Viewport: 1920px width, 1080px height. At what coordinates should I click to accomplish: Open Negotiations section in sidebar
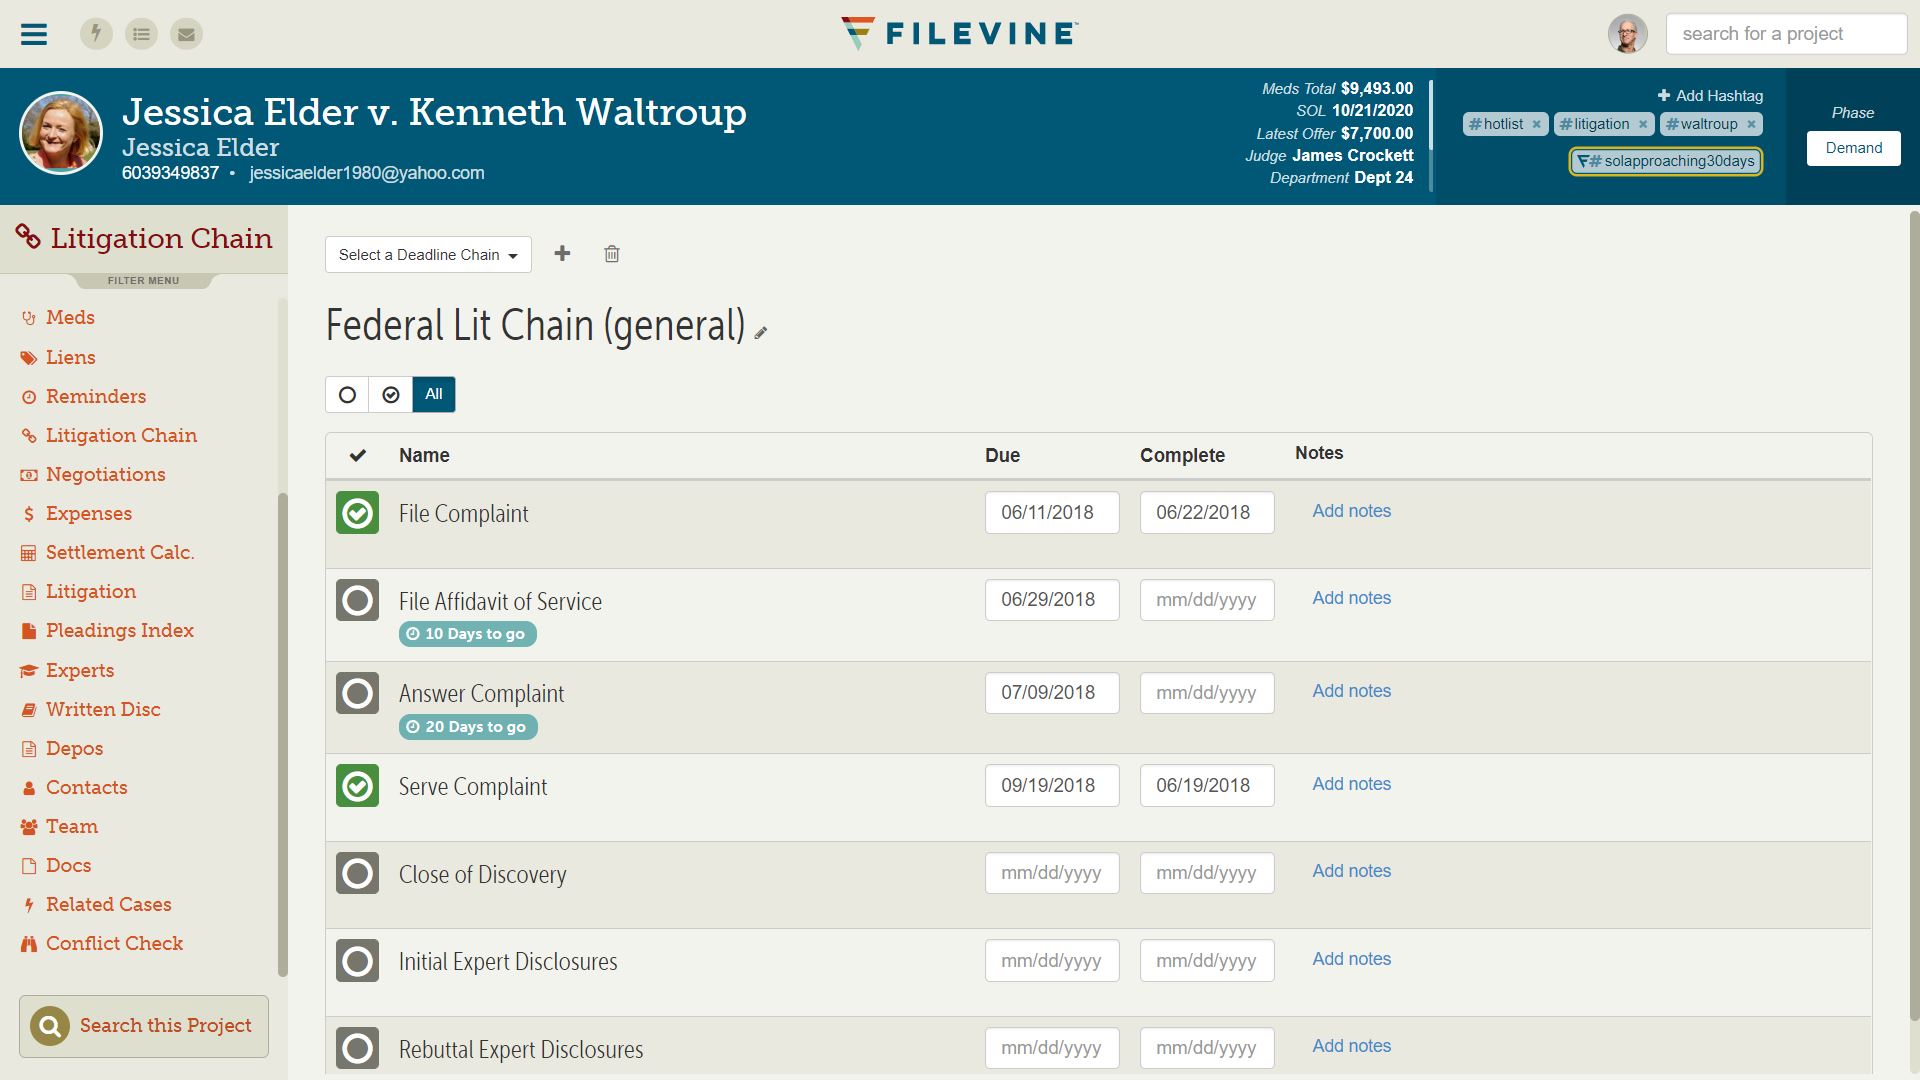pos(106,474)
